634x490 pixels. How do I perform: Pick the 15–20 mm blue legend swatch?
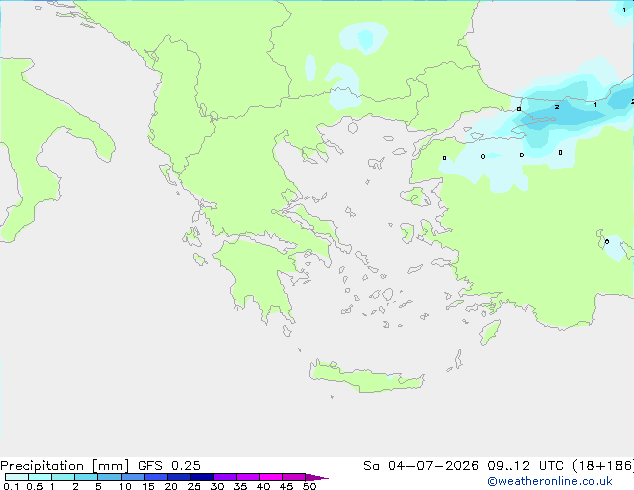click(x=156, y=477)
